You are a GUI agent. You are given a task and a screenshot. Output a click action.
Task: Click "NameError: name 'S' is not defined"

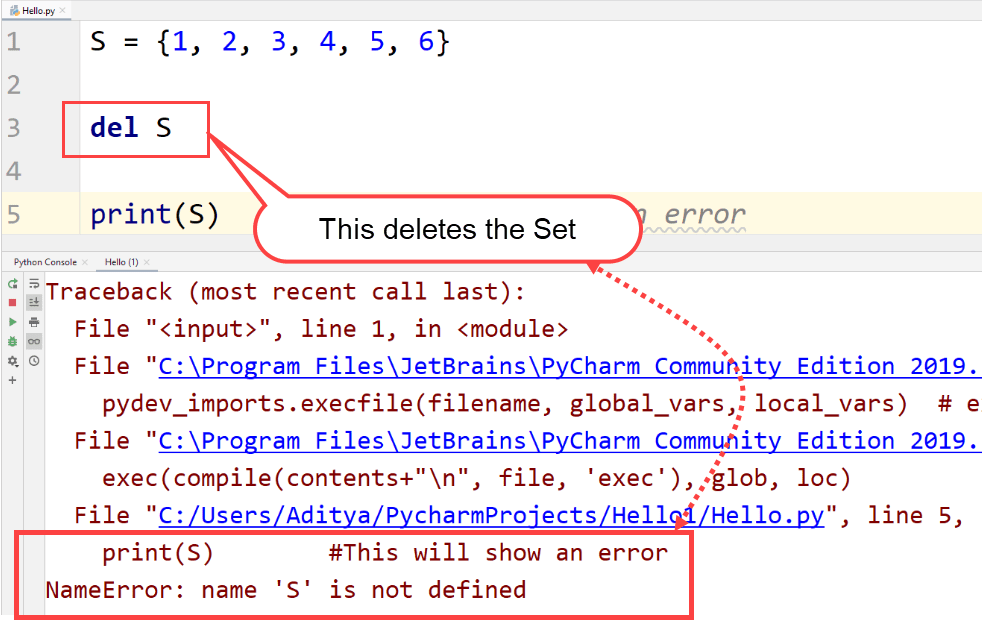286,590
